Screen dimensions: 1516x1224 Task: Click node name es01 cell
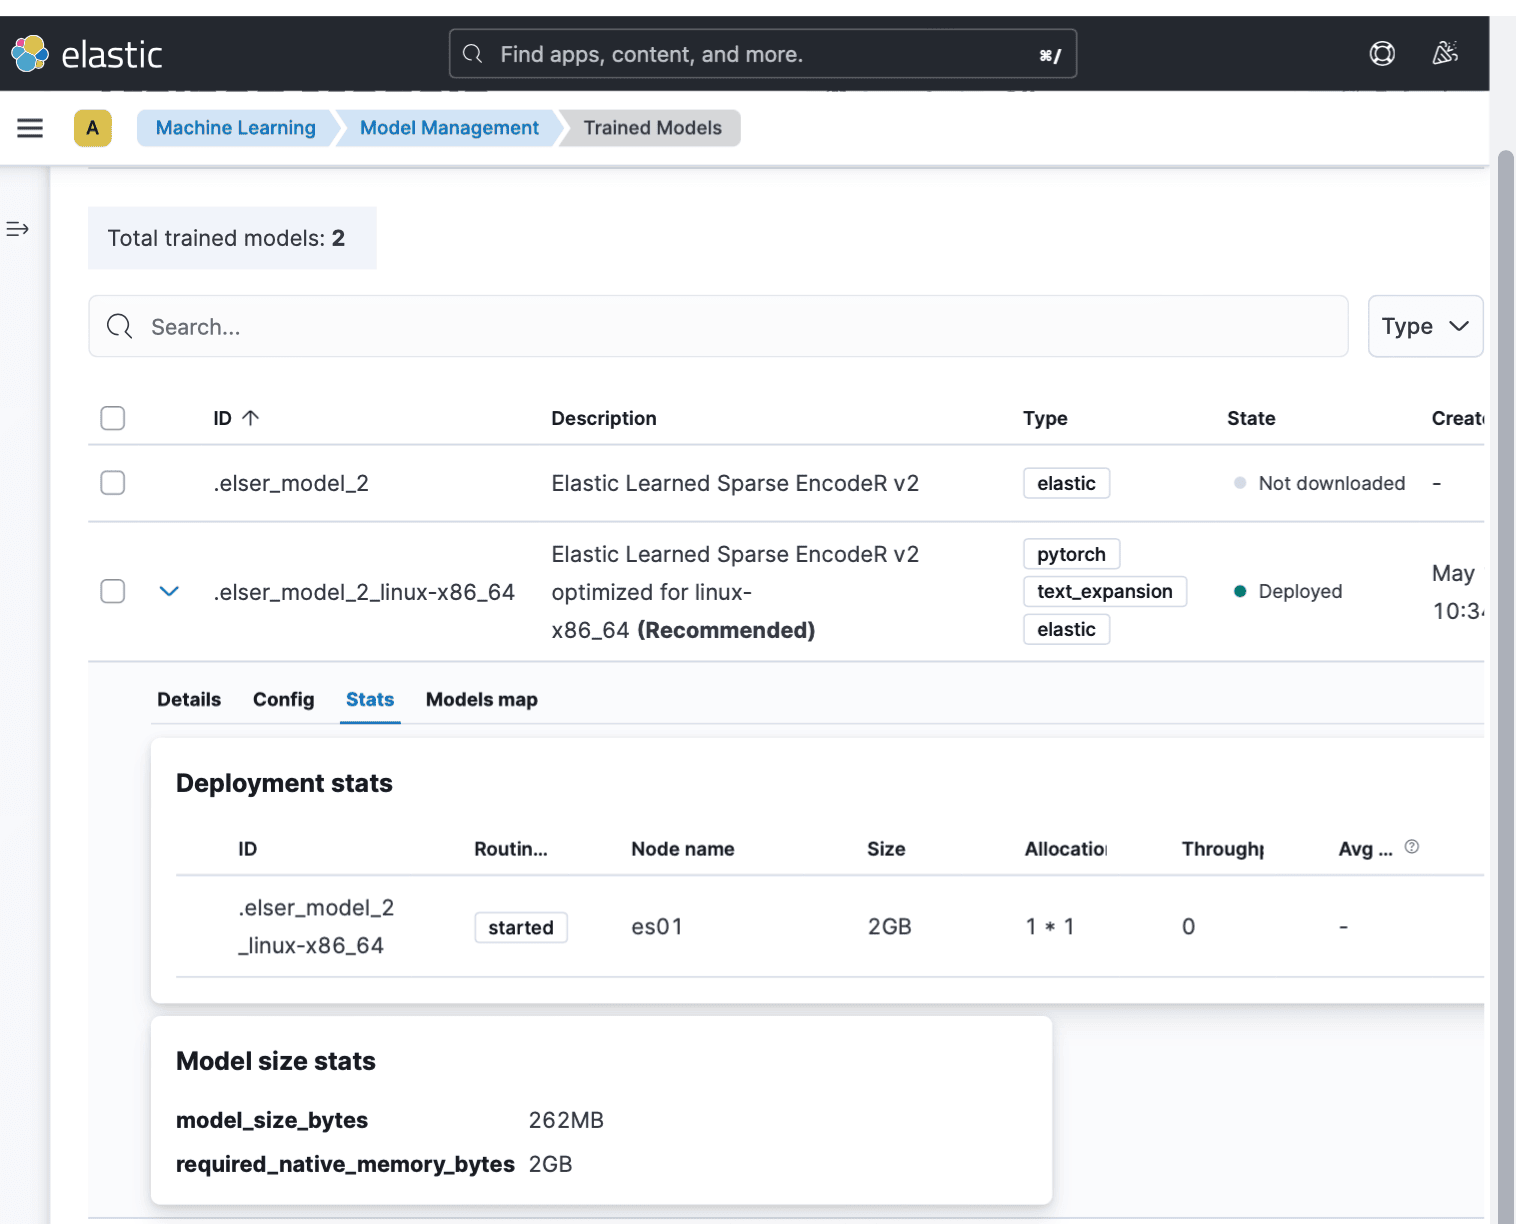point(657,926)
